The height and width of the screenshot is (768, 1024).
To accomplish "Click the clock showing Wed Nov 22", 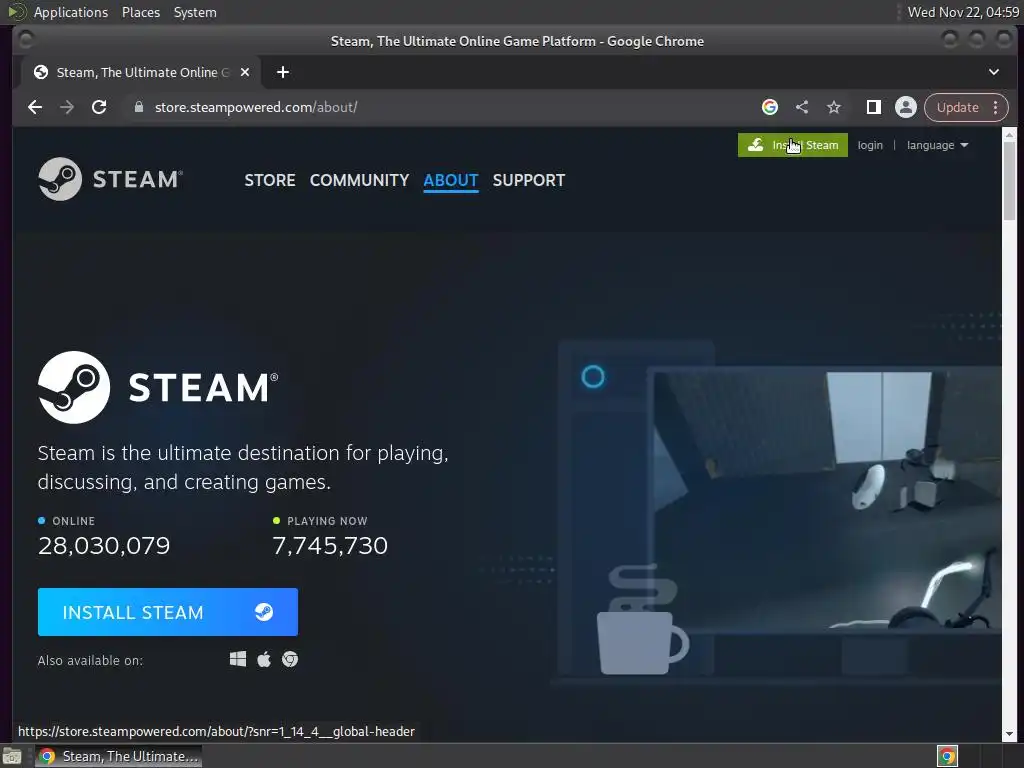I will [x=963, y=12].
